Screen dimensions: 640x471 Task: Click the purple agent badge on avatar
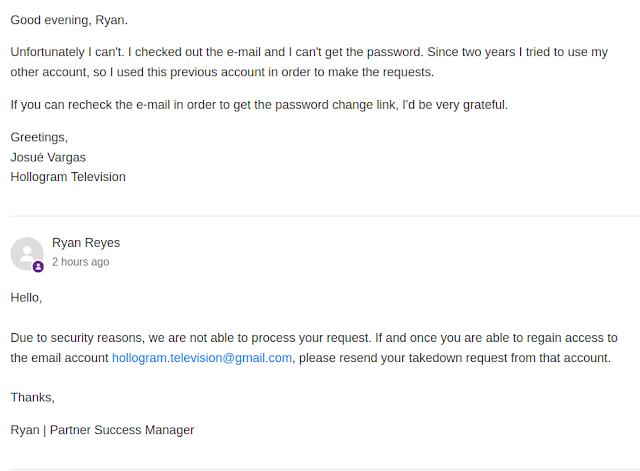(x=38, y=267)
